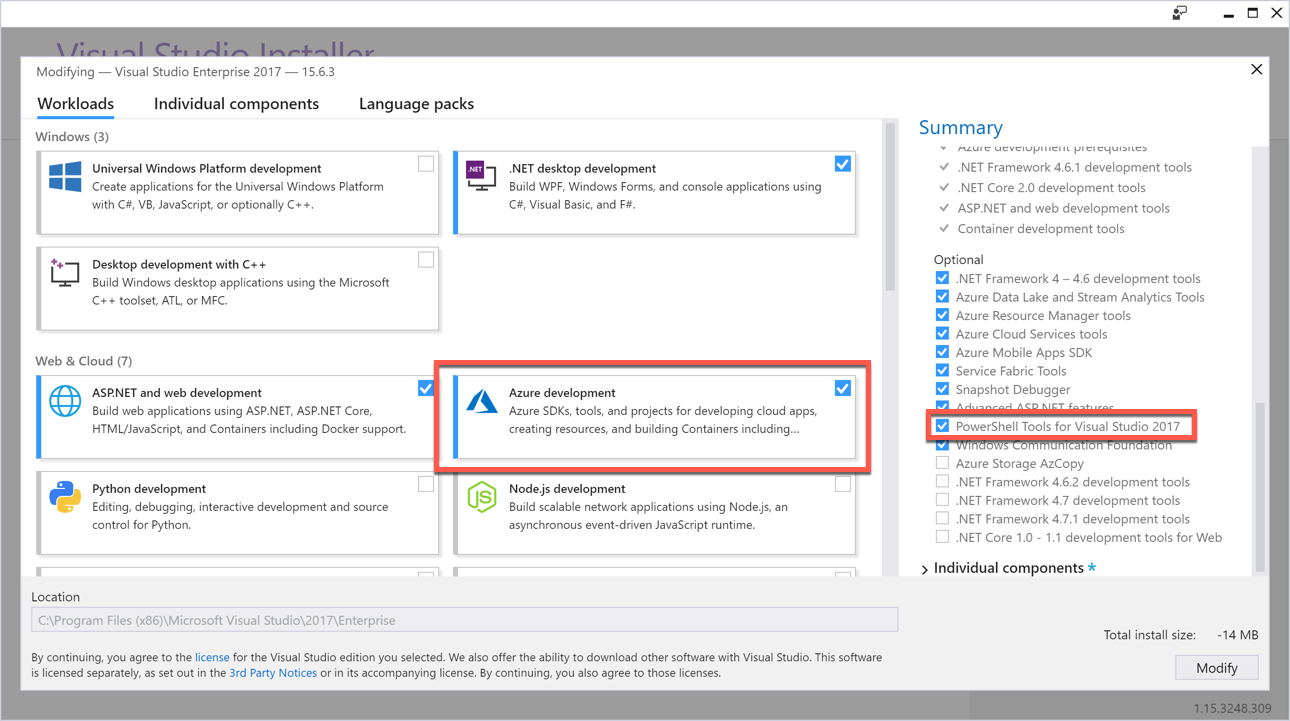The image size is (1290, 721).
Task: Click 'ASP.NET and web development tools' in Summary
Action: pos(1063,209)
